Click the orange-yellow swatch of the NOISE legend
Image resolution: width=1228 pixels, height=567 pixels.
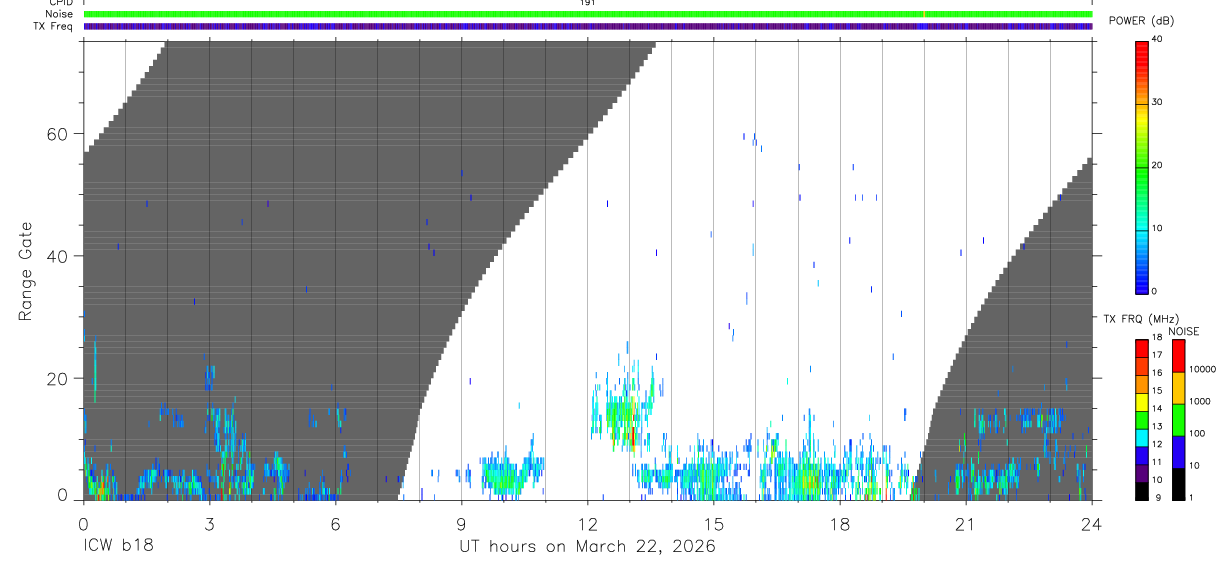pyautogui.click(x=1179, y=388)
